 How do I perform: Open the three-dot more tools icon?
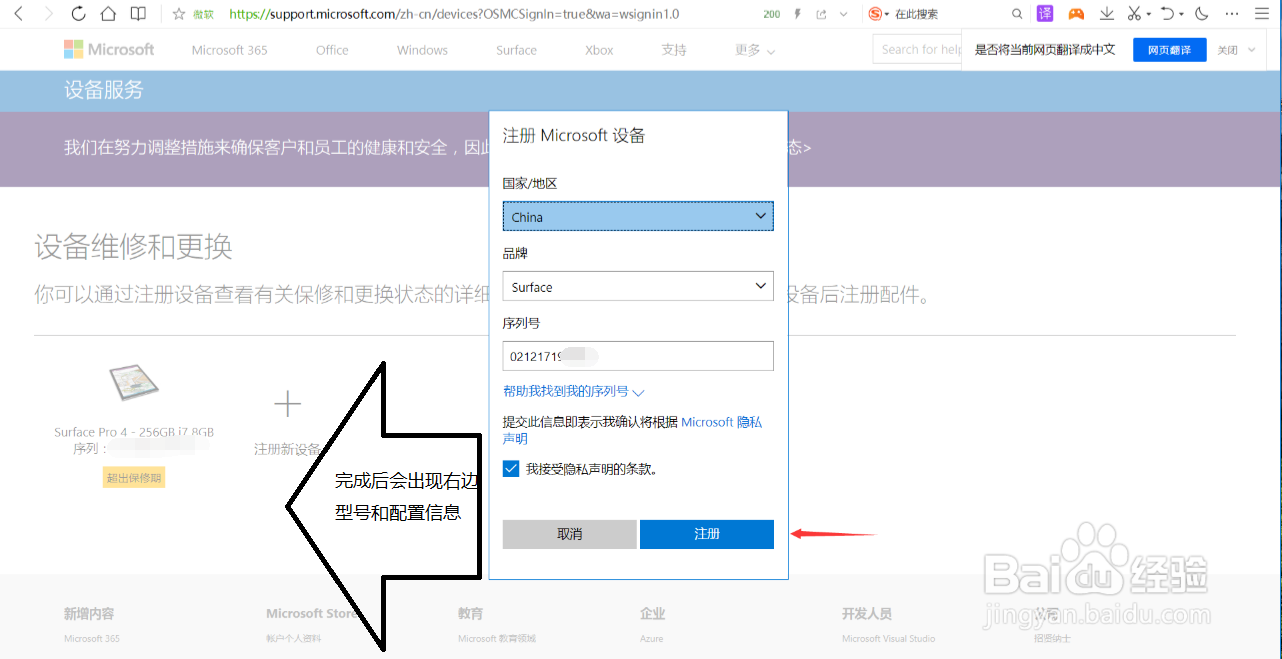[x=1233, y=14]
